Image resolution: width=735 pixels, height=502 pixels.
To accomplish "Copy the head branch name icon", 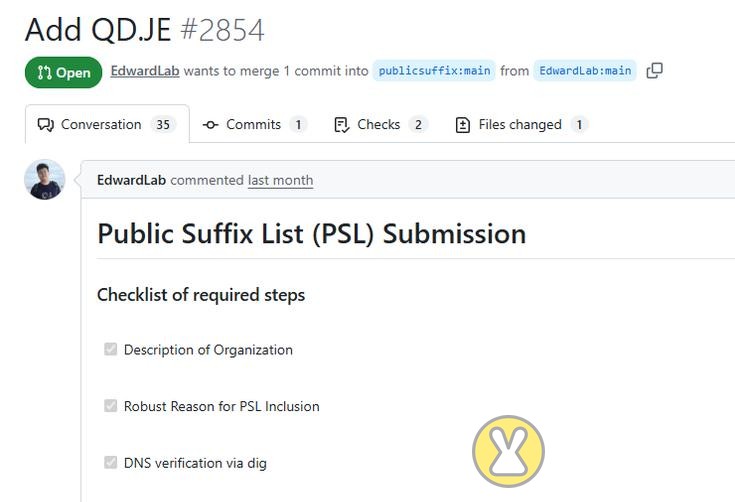I will click(x=654, y=71).
